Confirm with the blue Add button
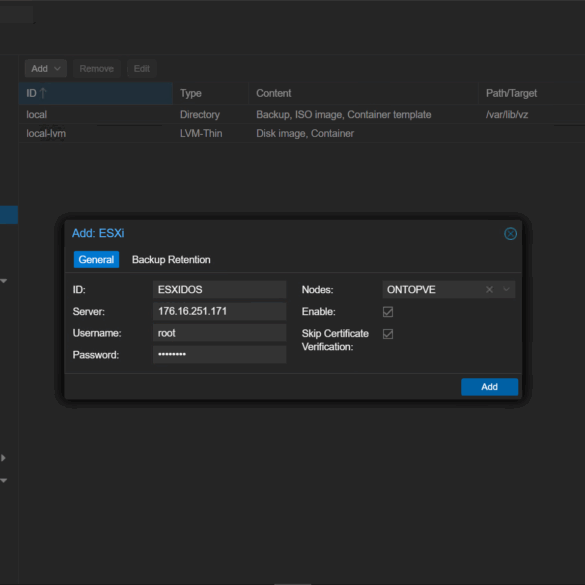This screenshot has height=585, width=585. pos(489,387)
